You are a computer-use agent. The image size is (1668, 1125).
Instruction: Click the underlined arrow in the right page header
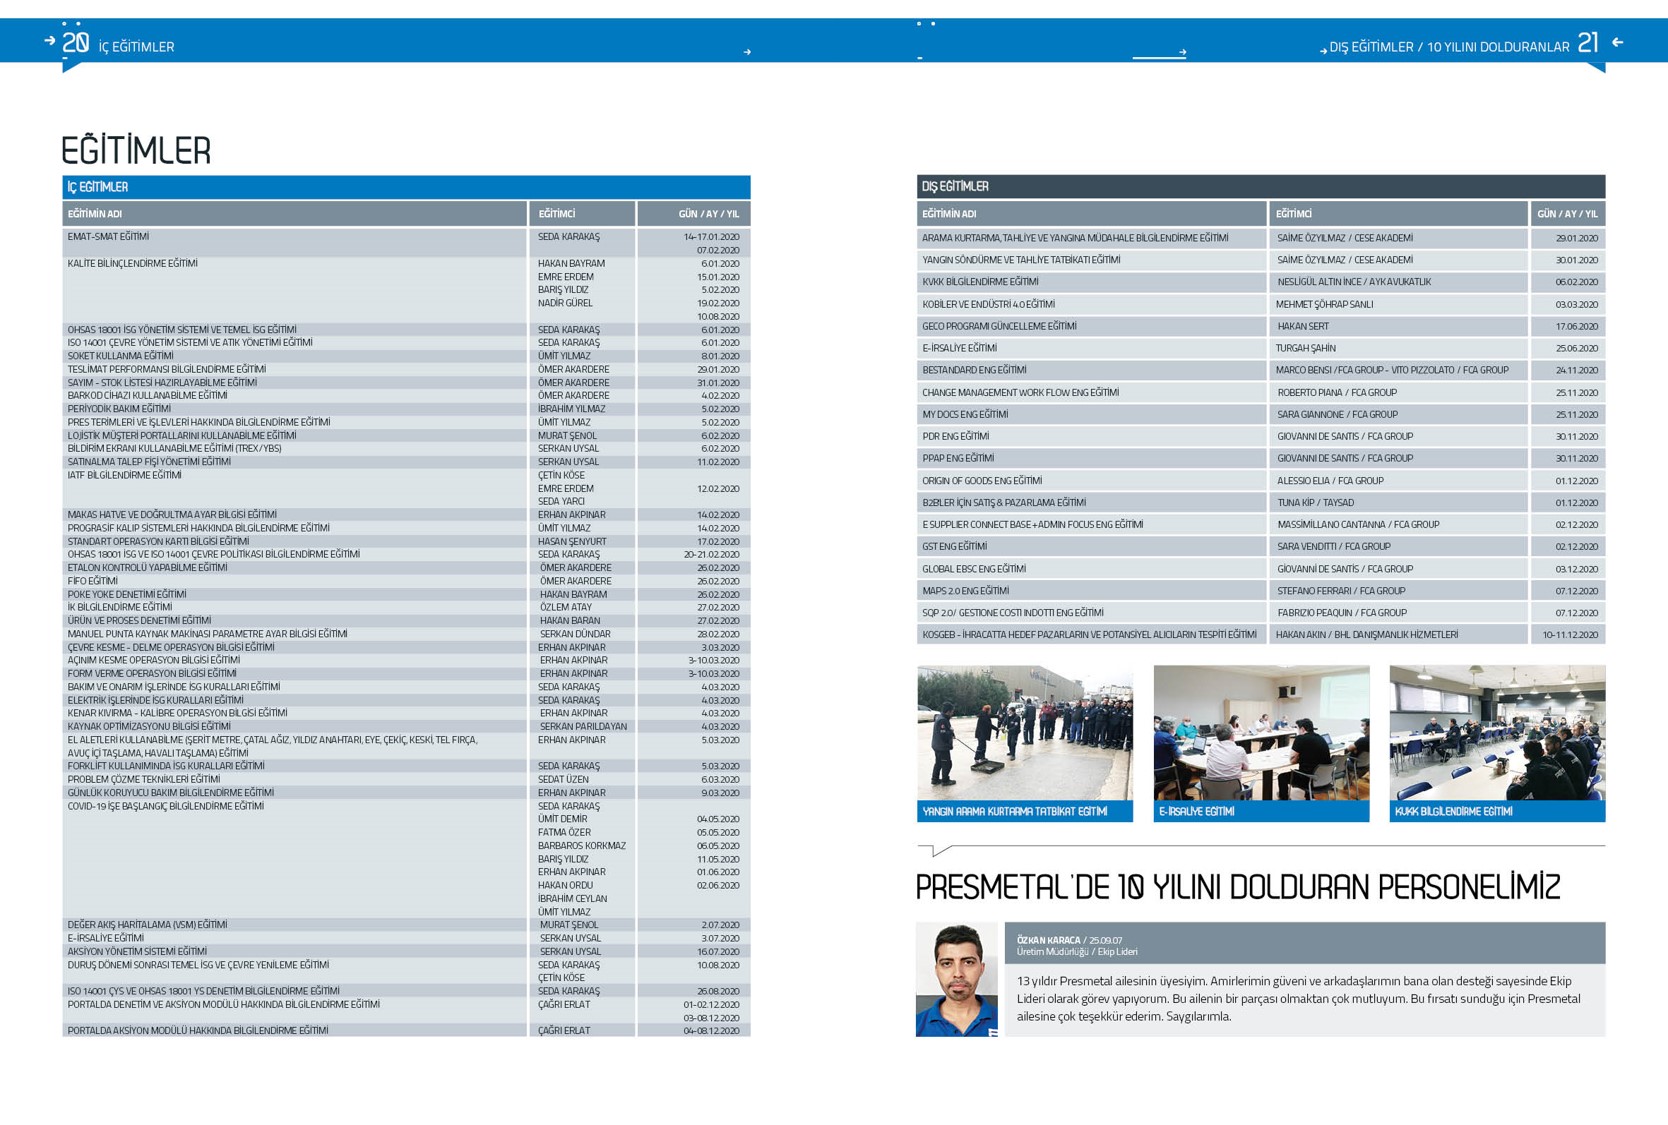click(1181, 52)
